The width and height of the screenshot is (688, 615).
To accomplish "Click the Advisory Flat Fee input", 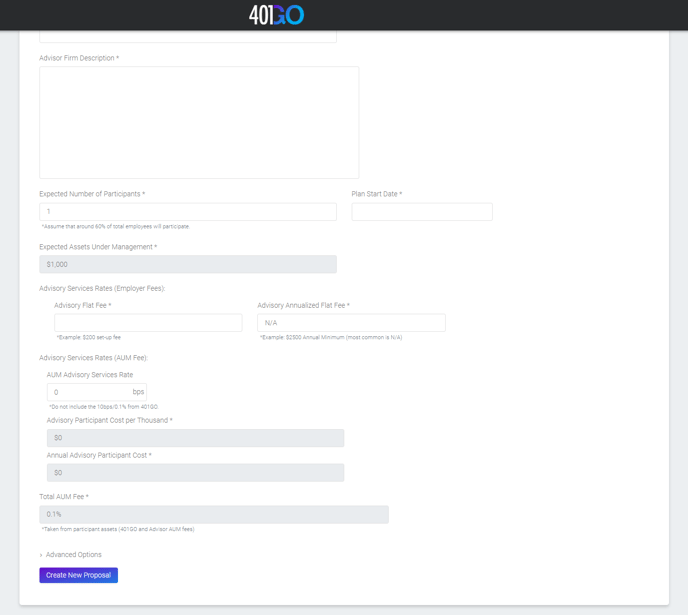I will (148, 323).
